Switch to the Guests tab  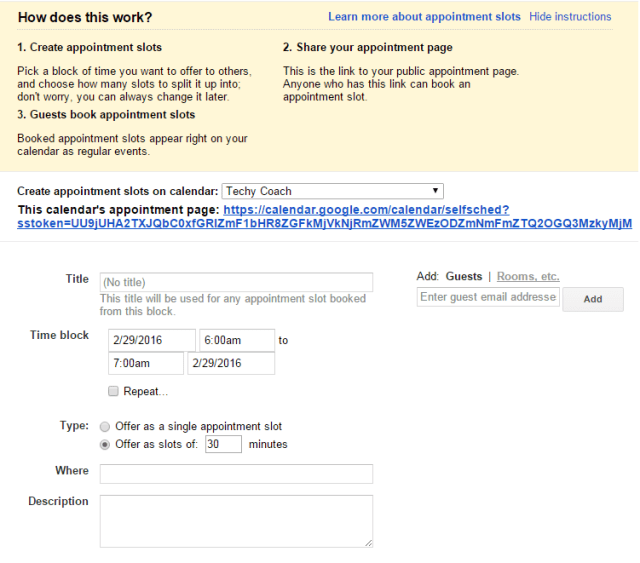tap(464, 276)
